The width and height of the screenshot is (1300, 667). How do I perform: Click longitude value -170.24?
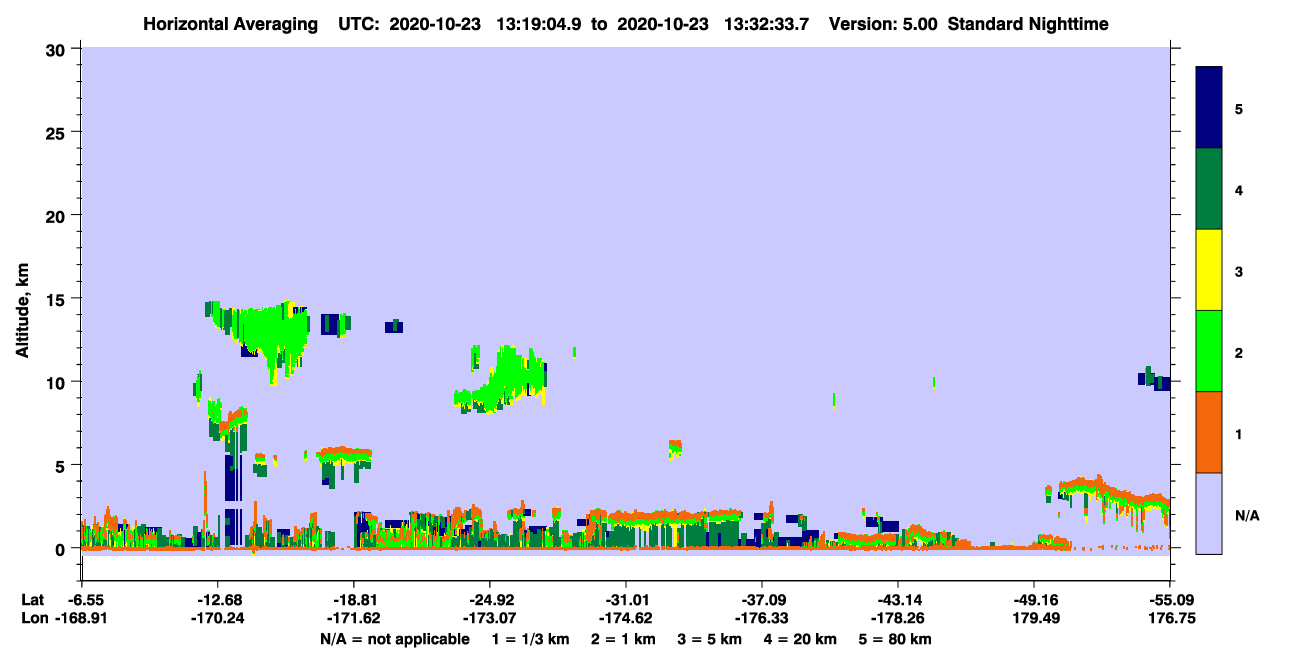(x=218, y=618)
